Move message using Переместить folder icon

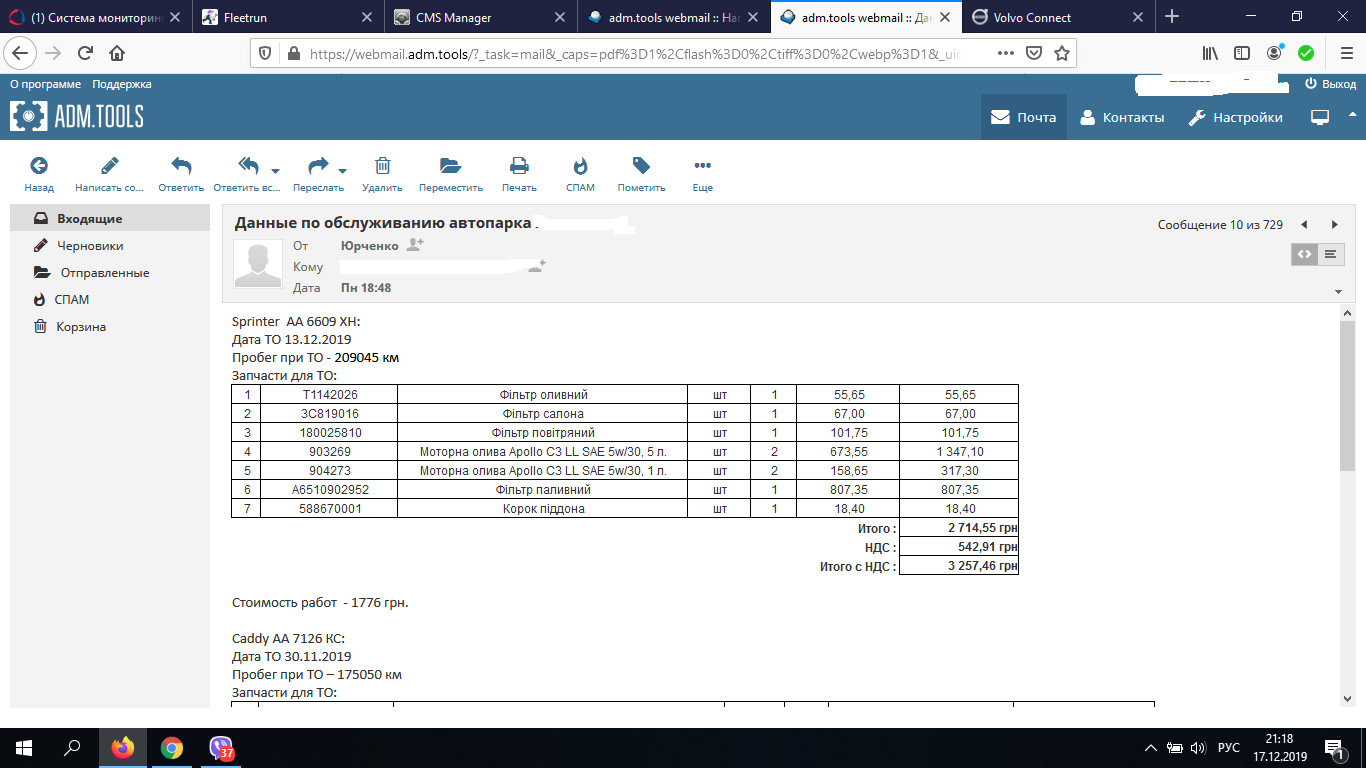click(450, 166)
